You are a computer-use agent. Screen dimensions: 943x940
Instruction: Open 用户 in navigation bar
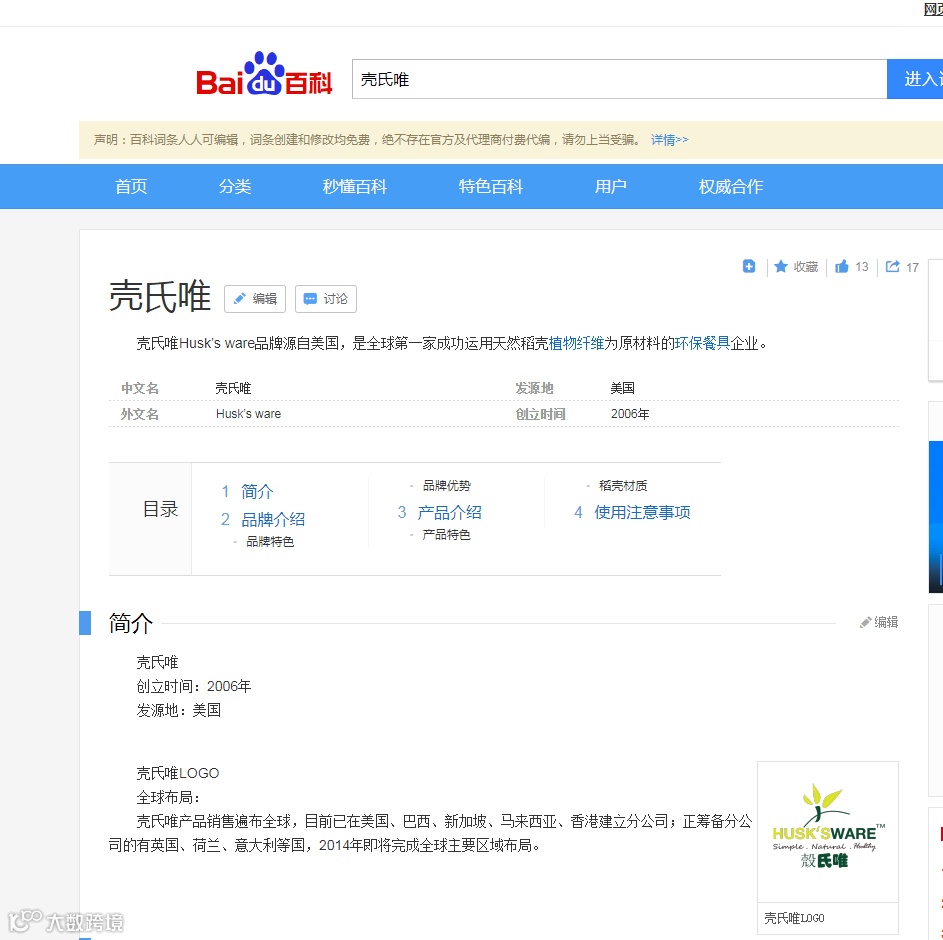tap(610, 186)
